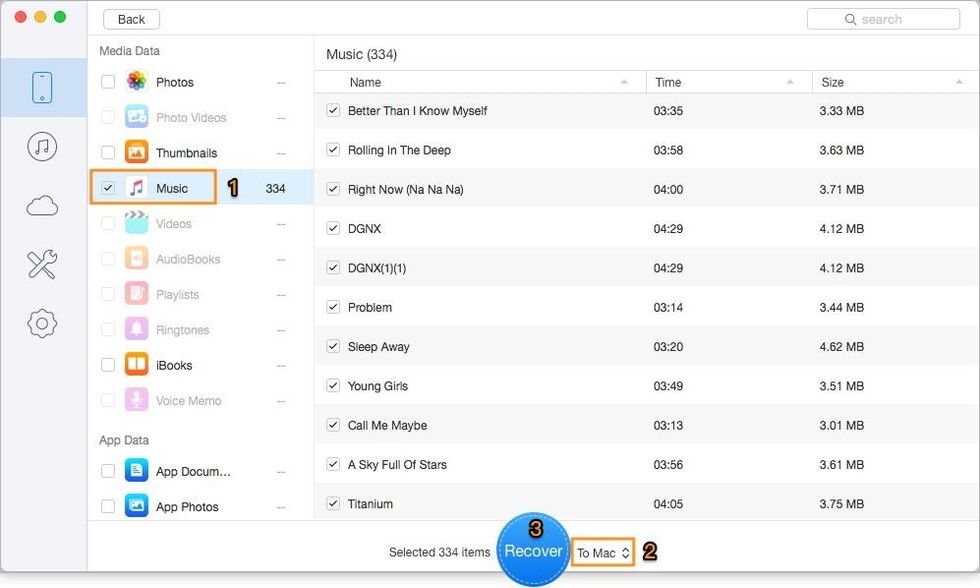Uncheck the song Sleep Away

click(332, 347)
